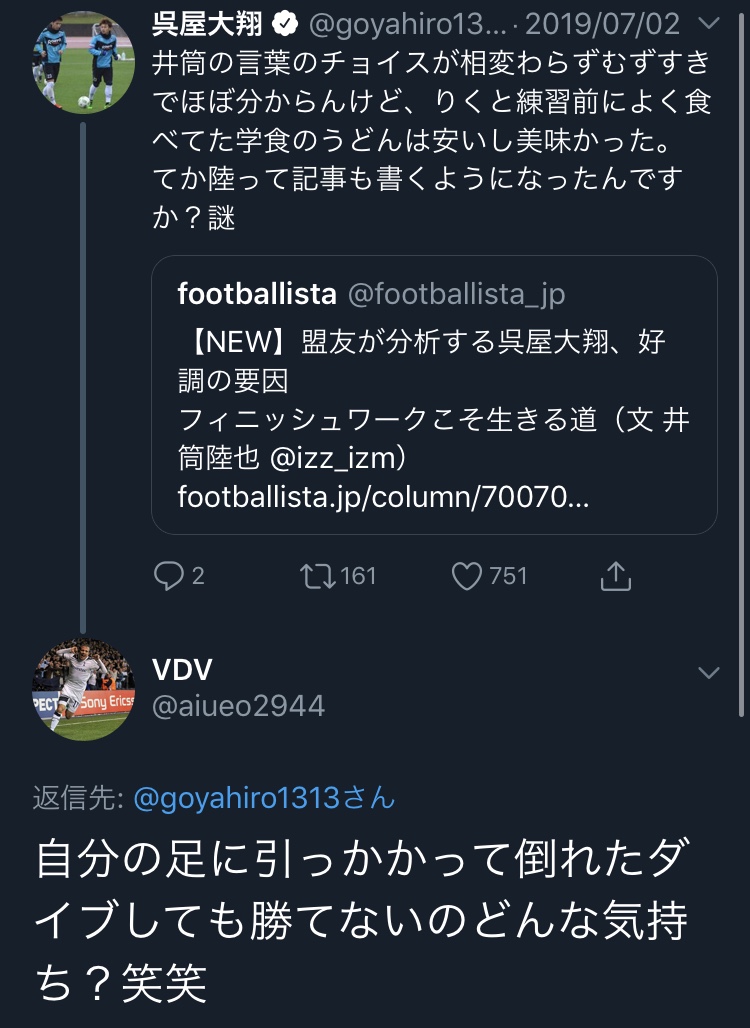The height and width of the screenshot is (1028, 750).
Task: View the 751 likes count
Action: click(x=508, y=575)
